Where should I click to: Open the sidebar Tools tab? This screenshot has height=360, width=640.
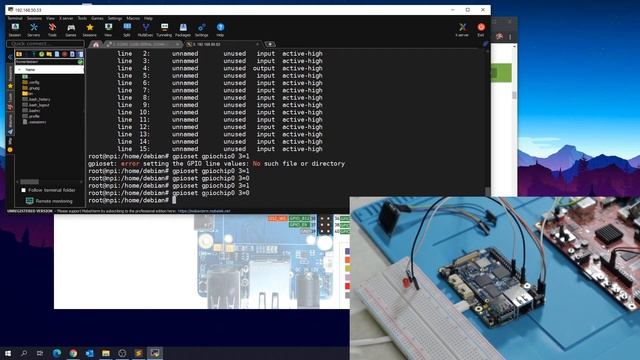[x=10, y=101]
